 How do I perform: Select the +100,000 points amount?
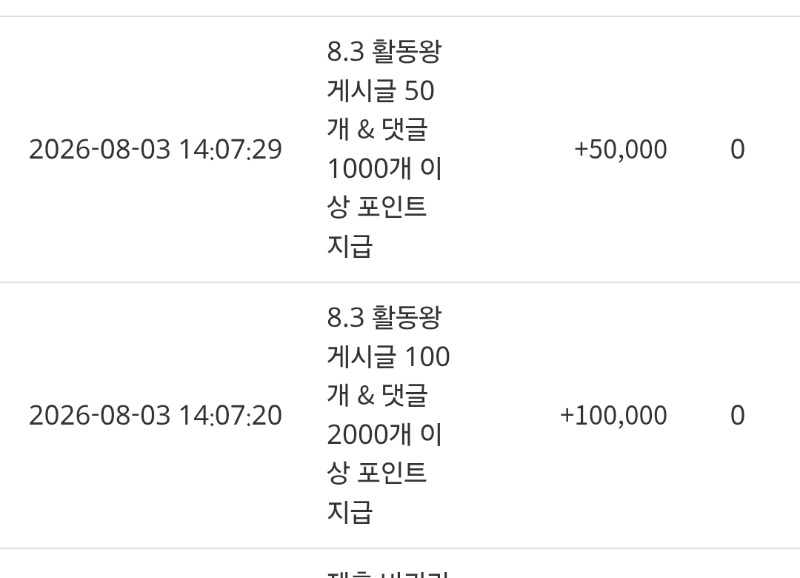[613, 415]
